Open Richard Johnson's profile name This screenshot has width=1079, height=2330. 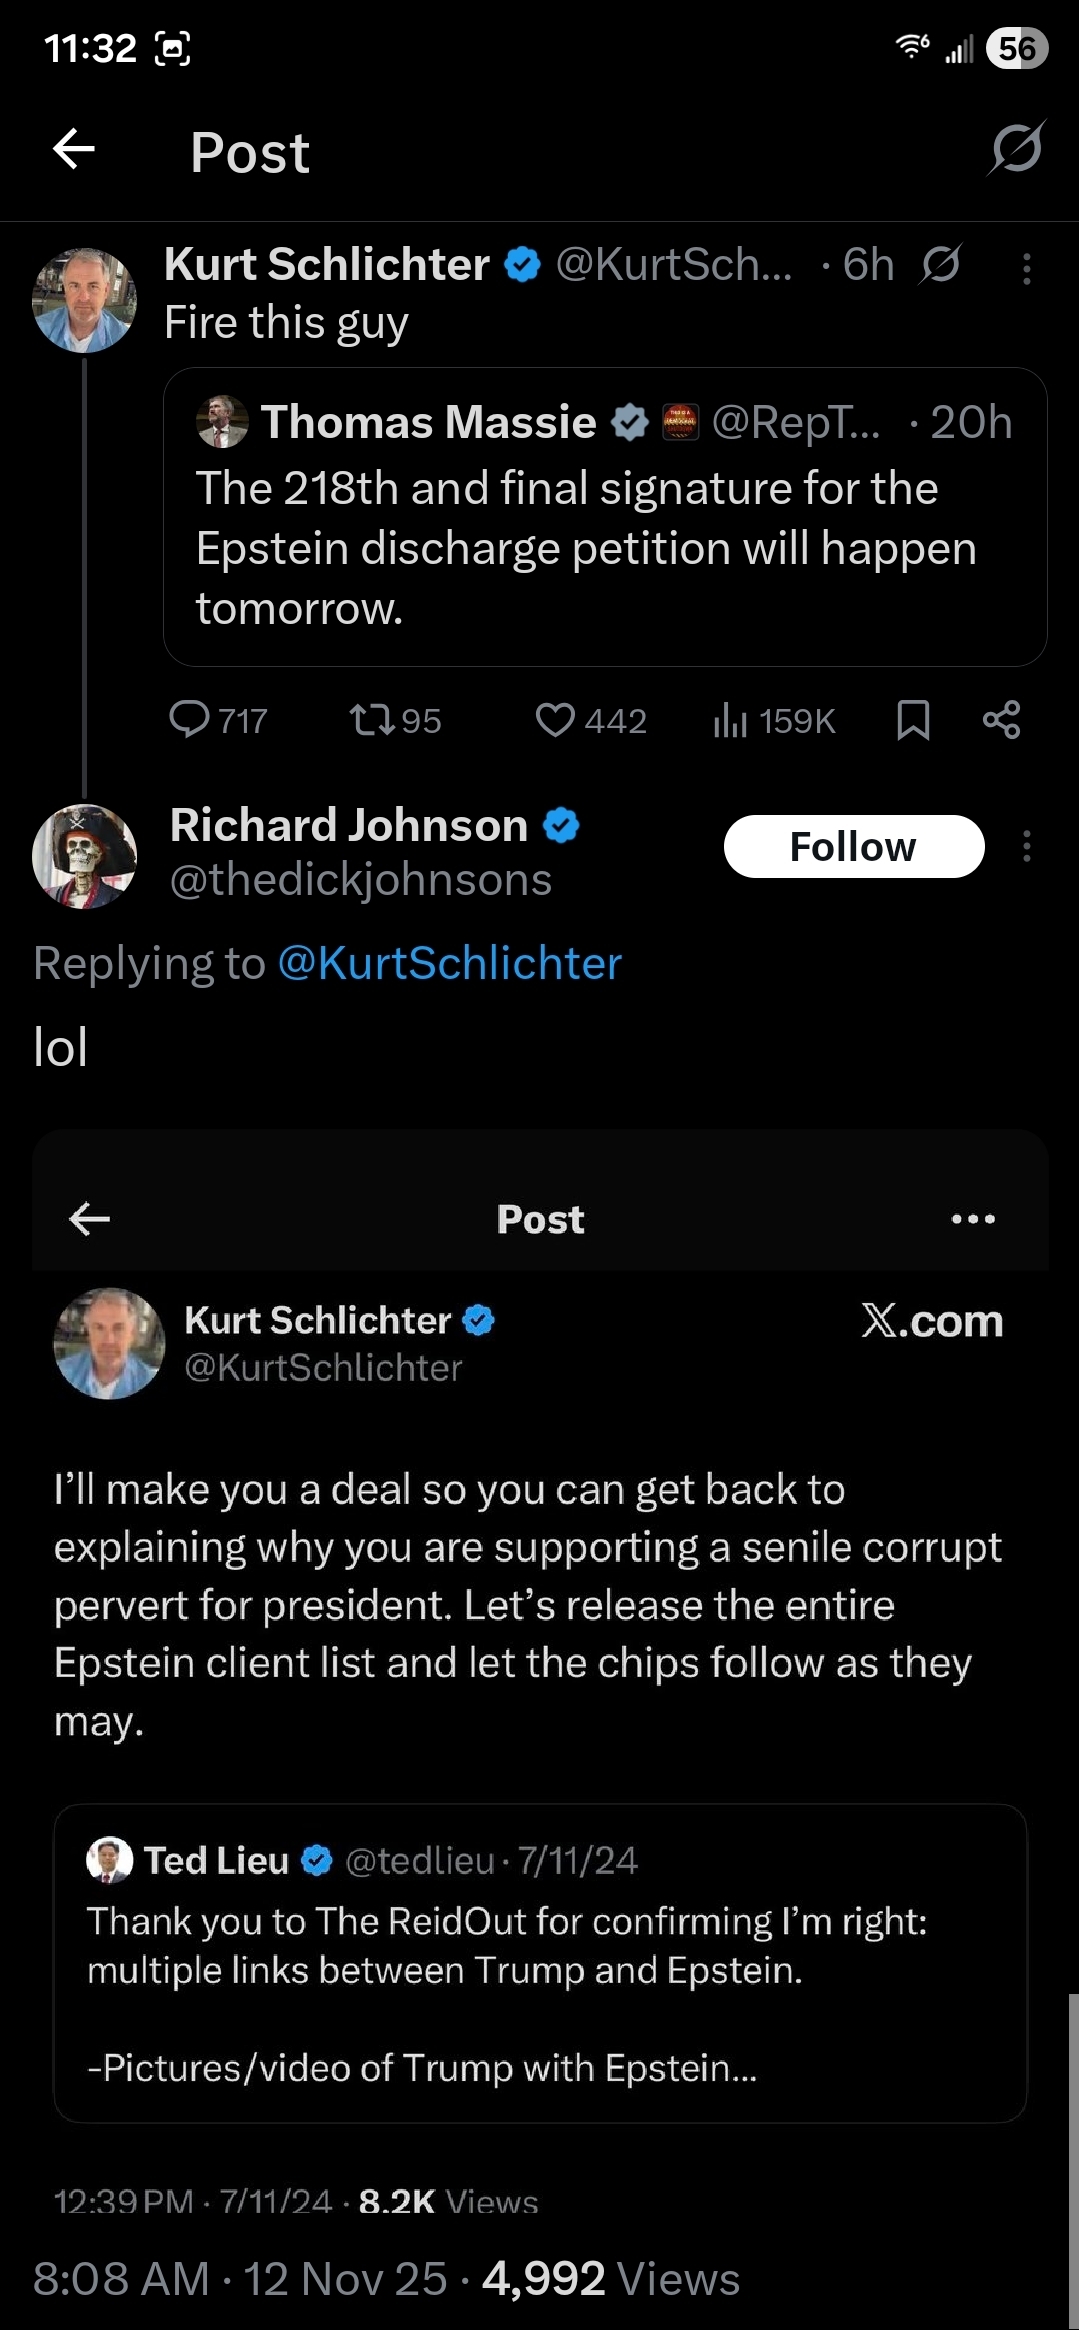pyautogui.click(x=349, y=826)
